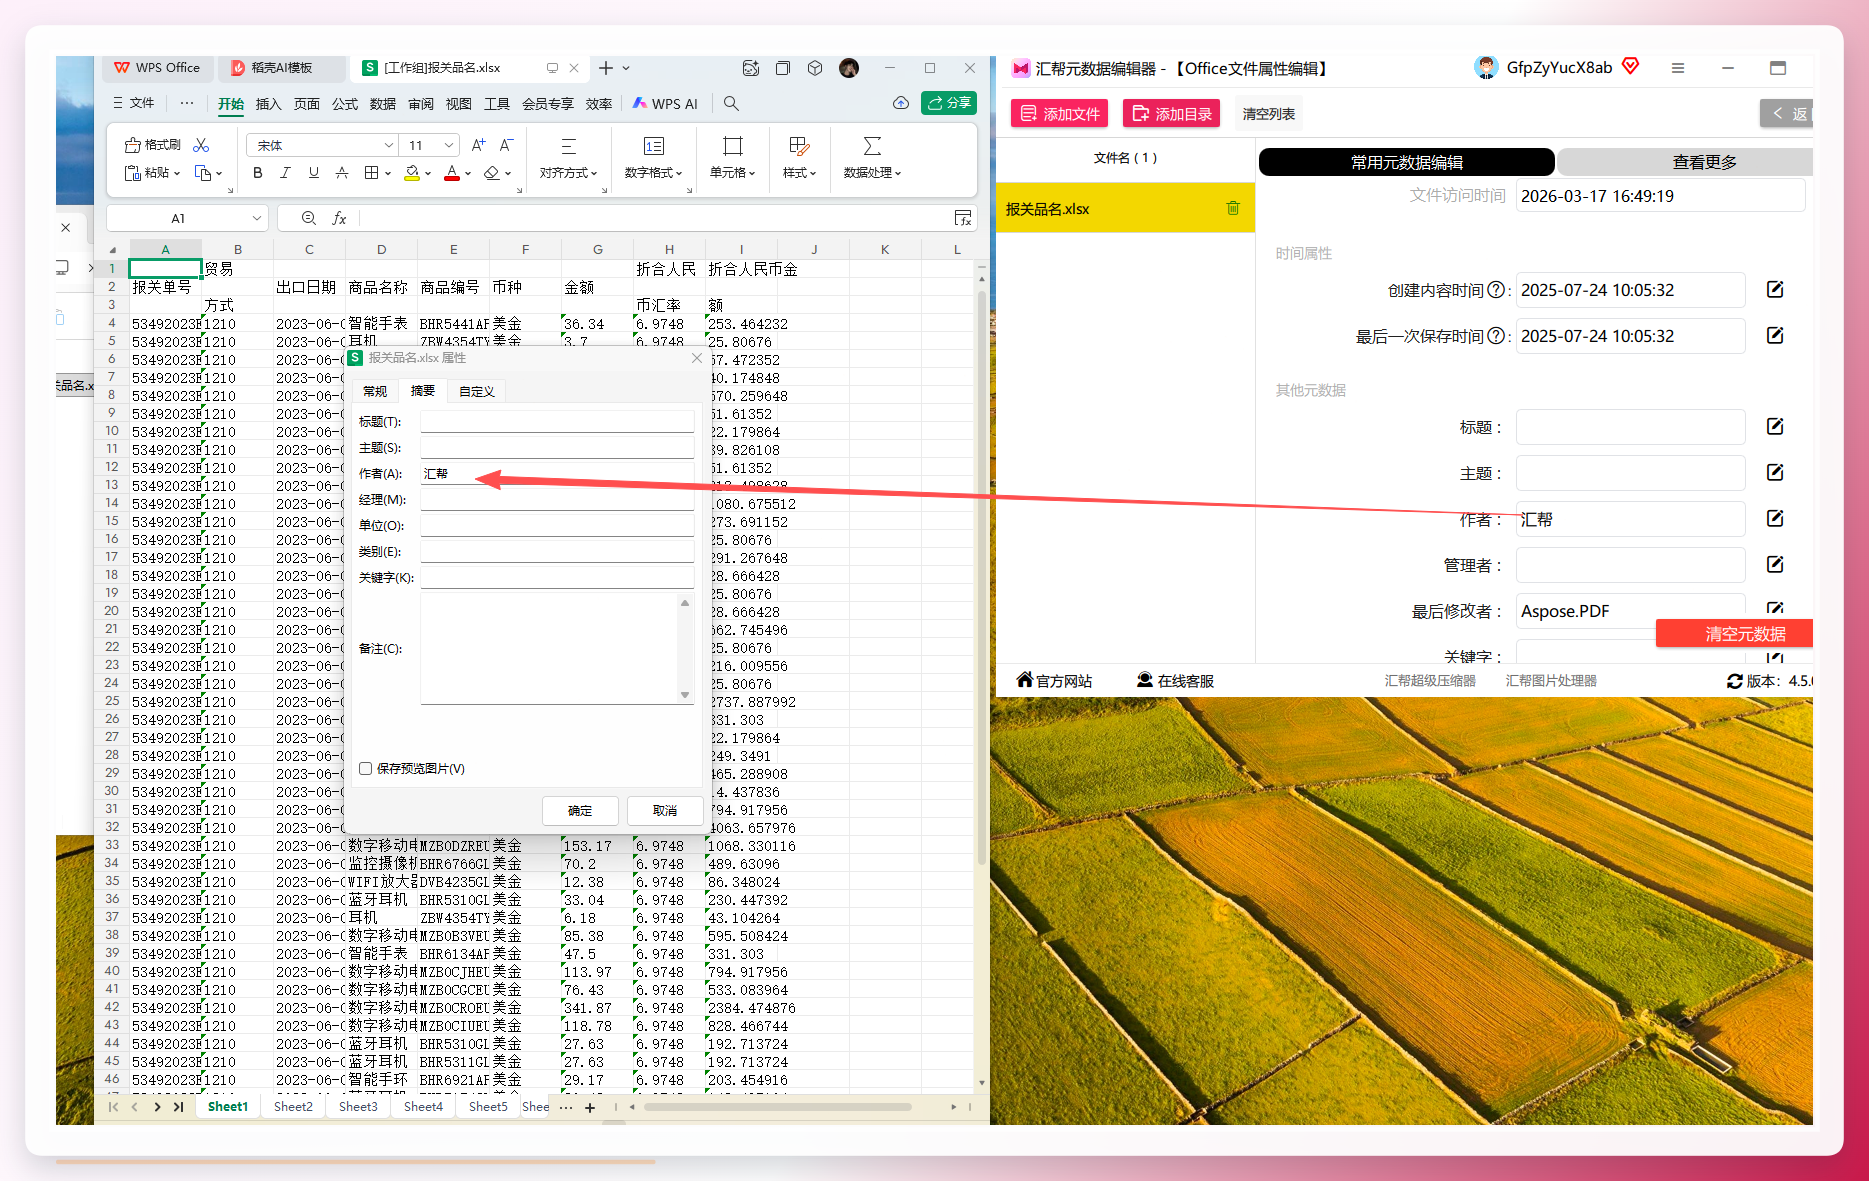Click the 稻壳AI模板 window tab
Viewport: 1869px width, 1181px height.
point(282,68)
